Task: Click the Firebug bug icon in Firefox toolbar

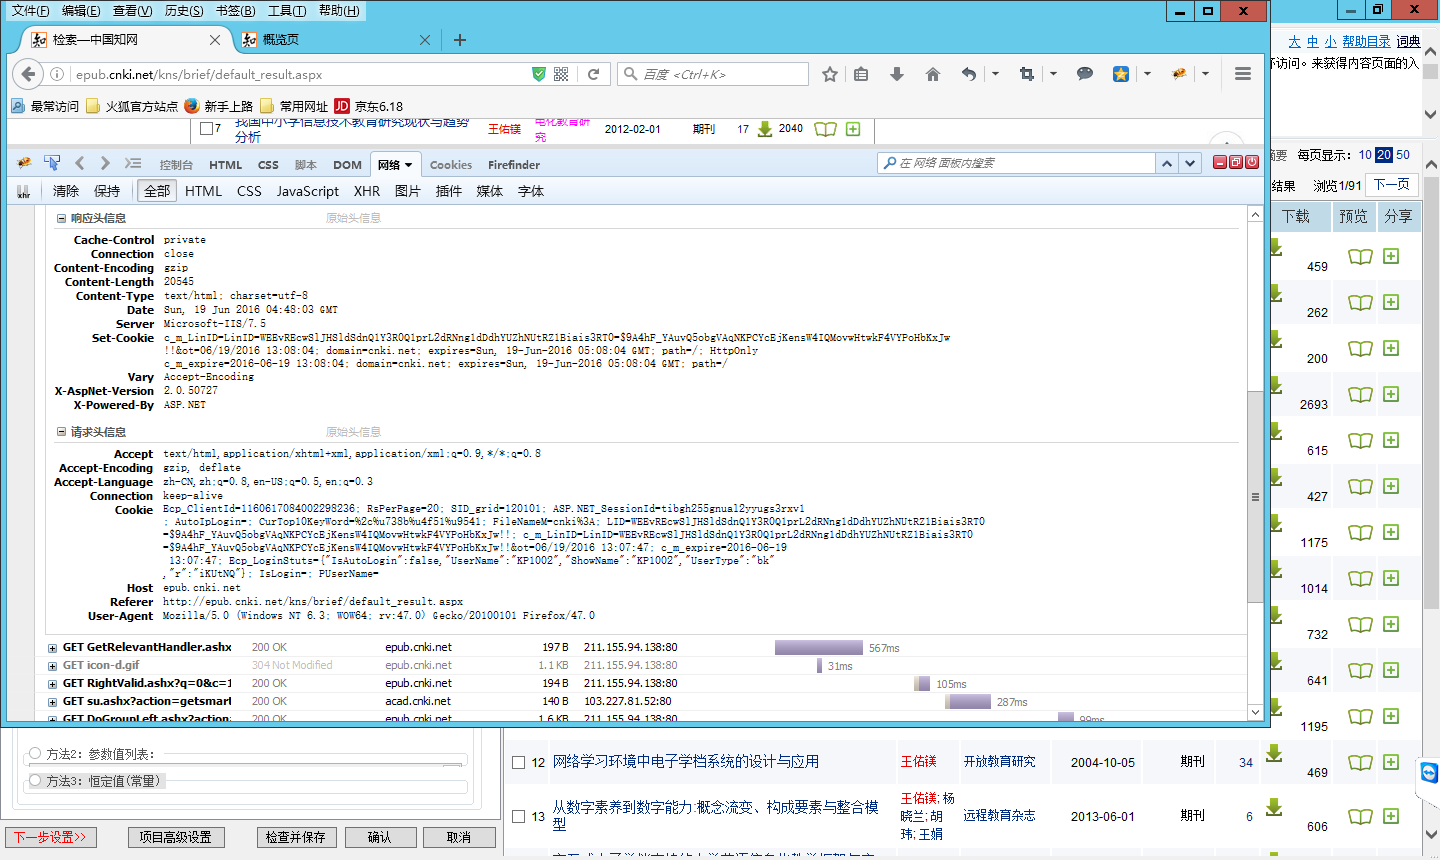Action: coord(1180,74)
